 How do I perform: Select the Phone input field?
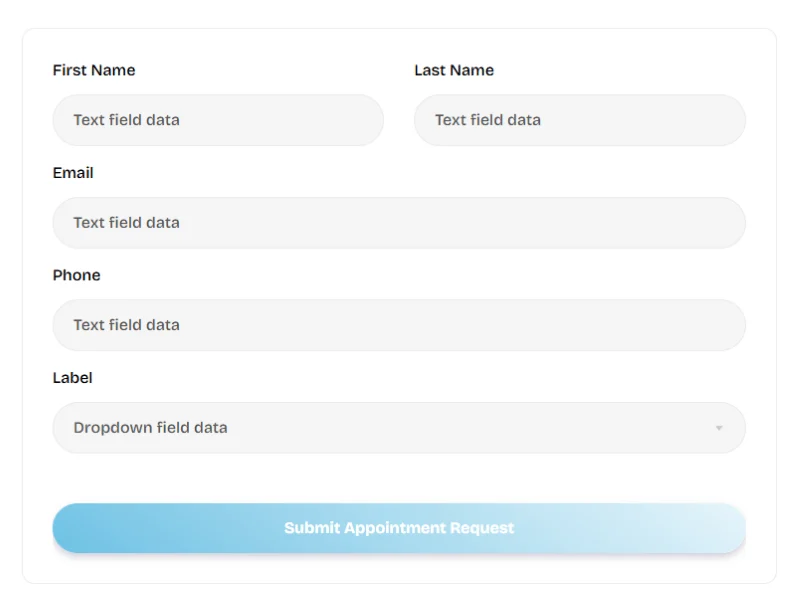tap(399, 325)
